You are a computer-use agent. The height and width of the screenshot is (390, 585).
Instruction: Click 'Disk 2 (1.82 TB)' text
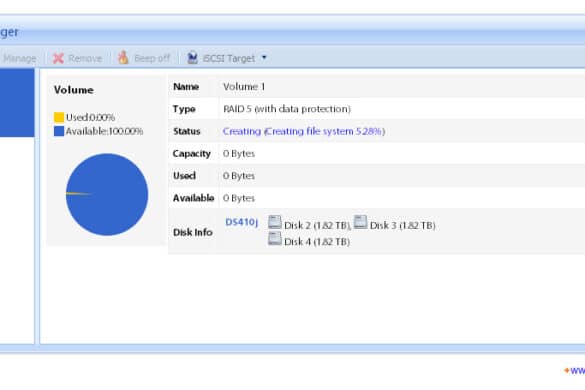317,225
